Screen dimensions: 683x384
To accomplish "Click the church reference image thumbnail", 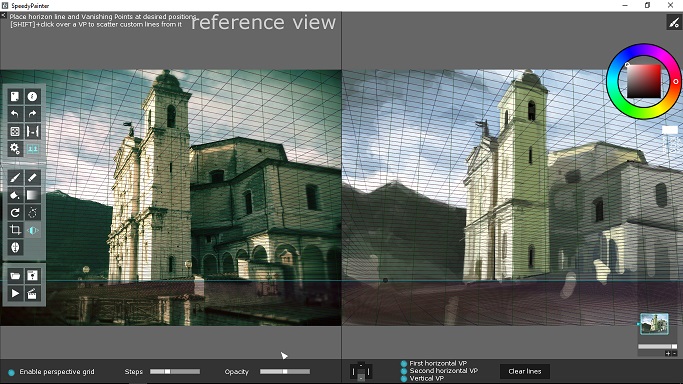I will (x=654, y=324).
